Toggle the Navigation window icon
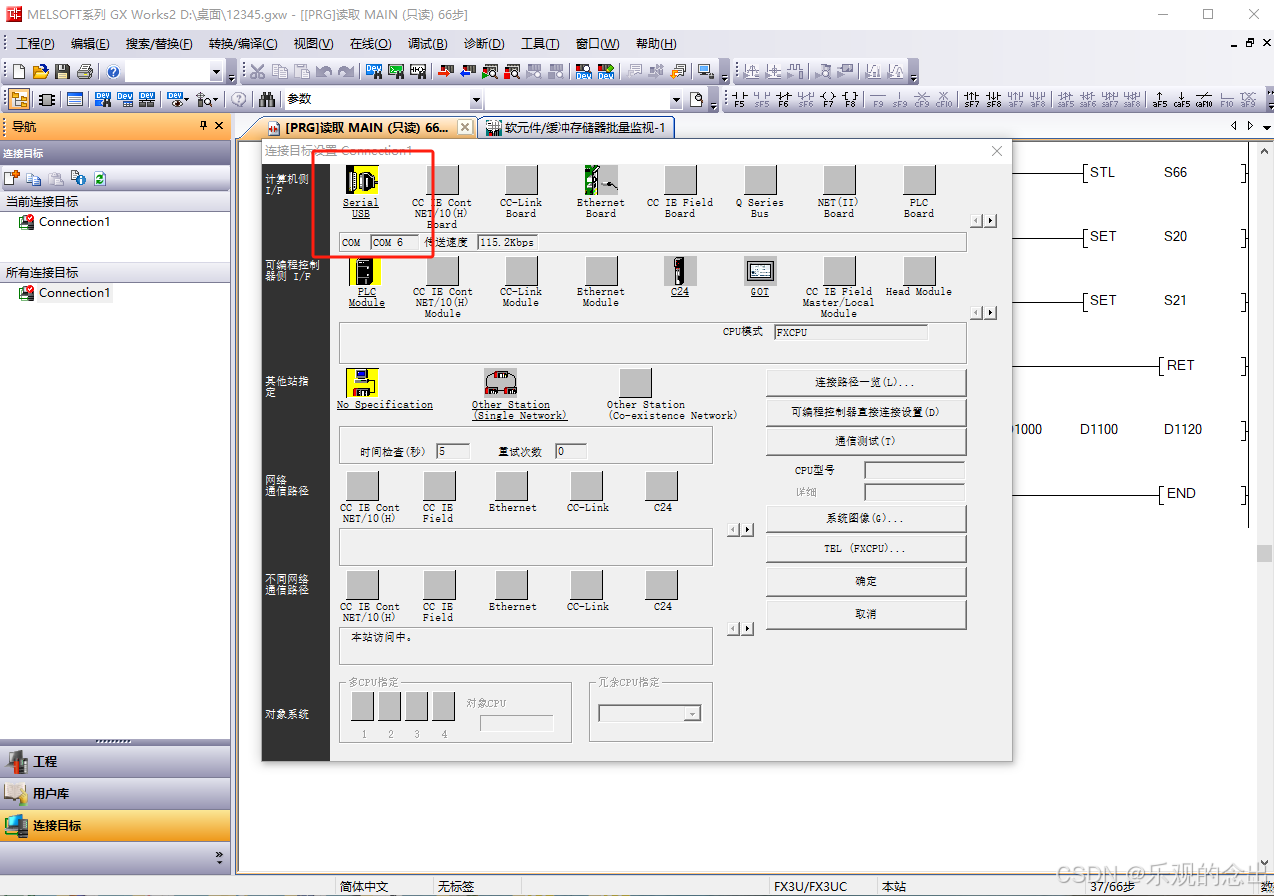Viewport: 1274px width, 896px height. [x=19, y=99]
